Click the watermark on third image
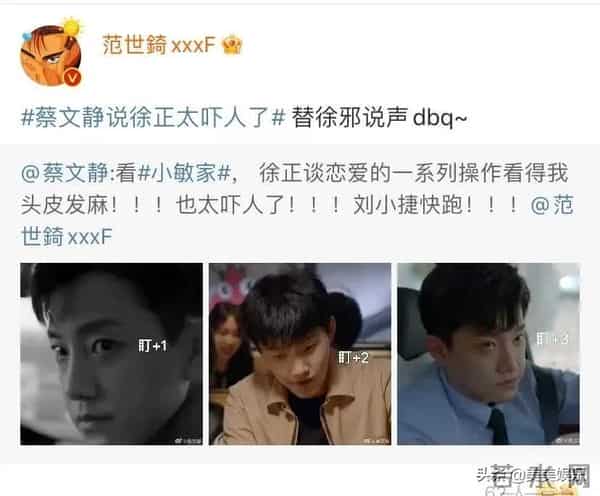The width and height of the screenshot is (600, 496). [565, 440]
